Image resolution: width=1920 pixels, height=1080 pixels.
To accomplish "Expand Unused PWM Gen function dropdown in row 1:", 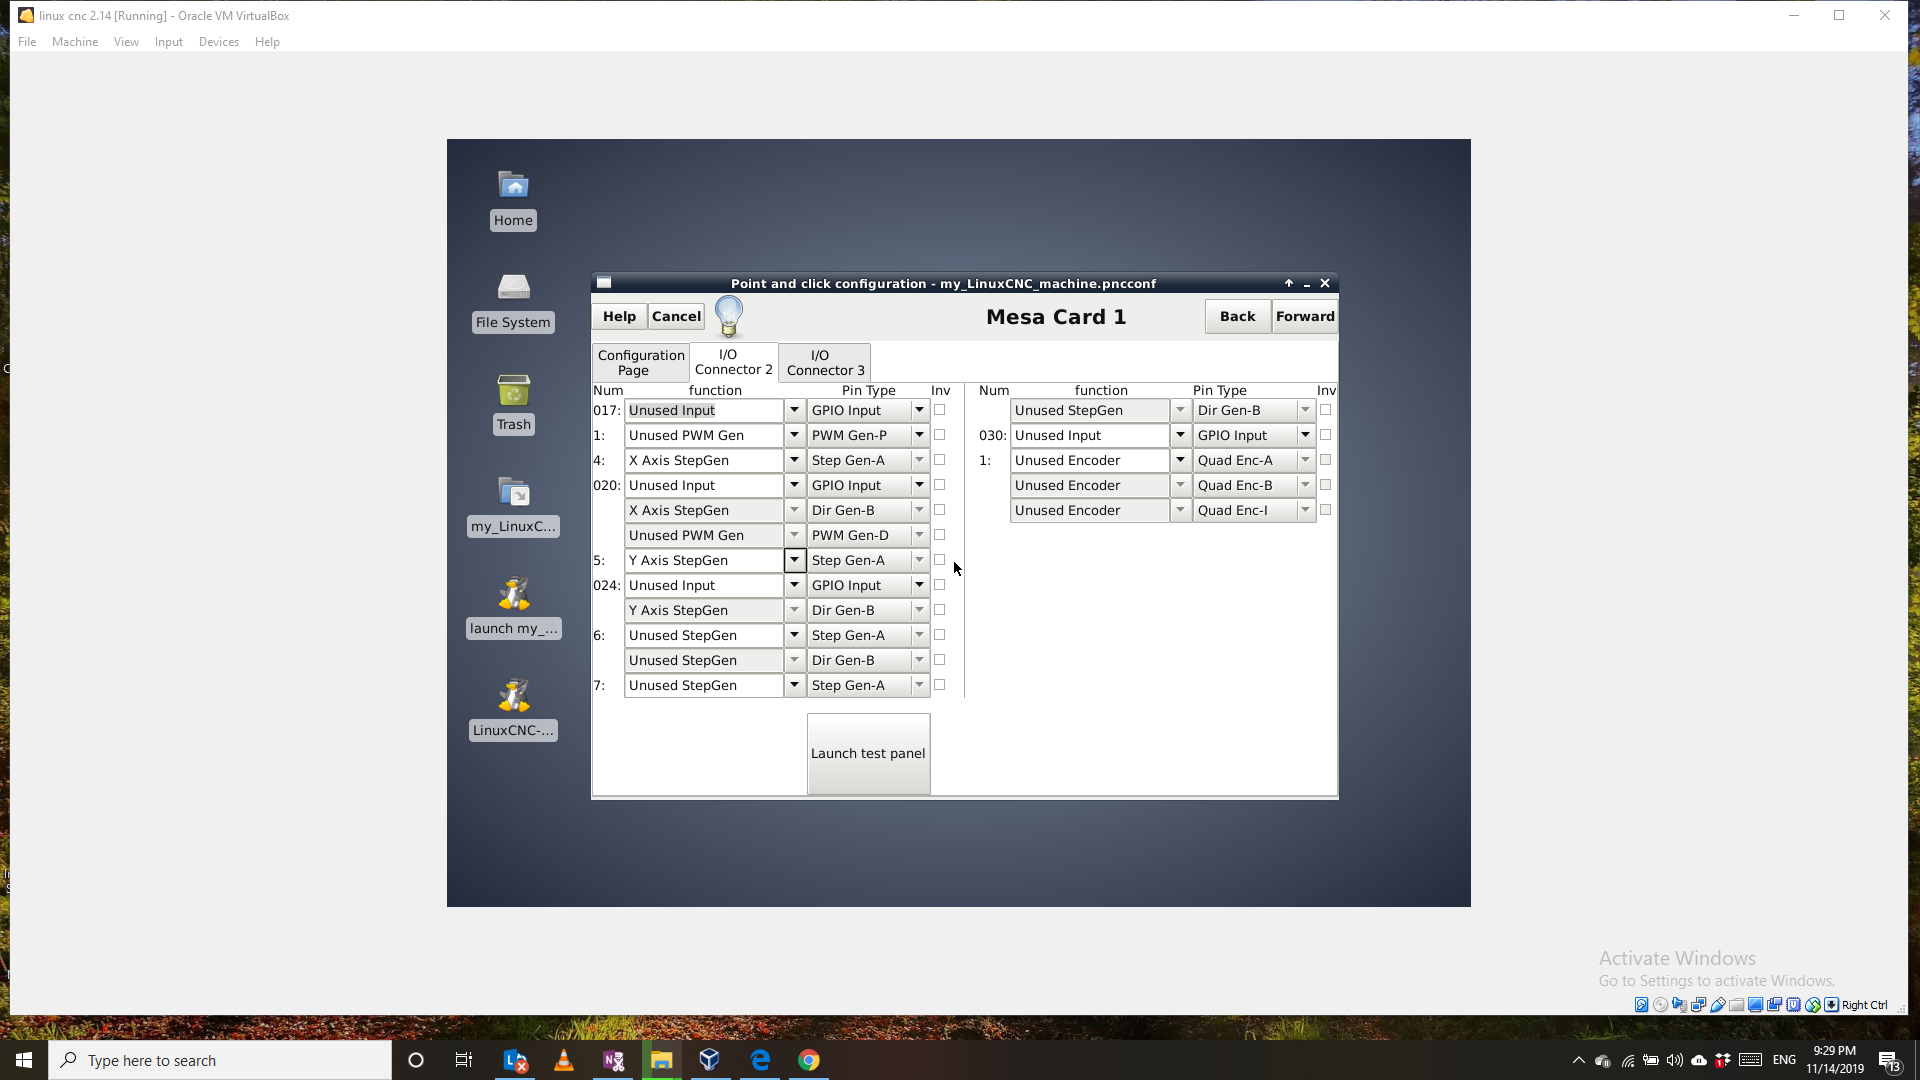I will click(x=794, y=435).
